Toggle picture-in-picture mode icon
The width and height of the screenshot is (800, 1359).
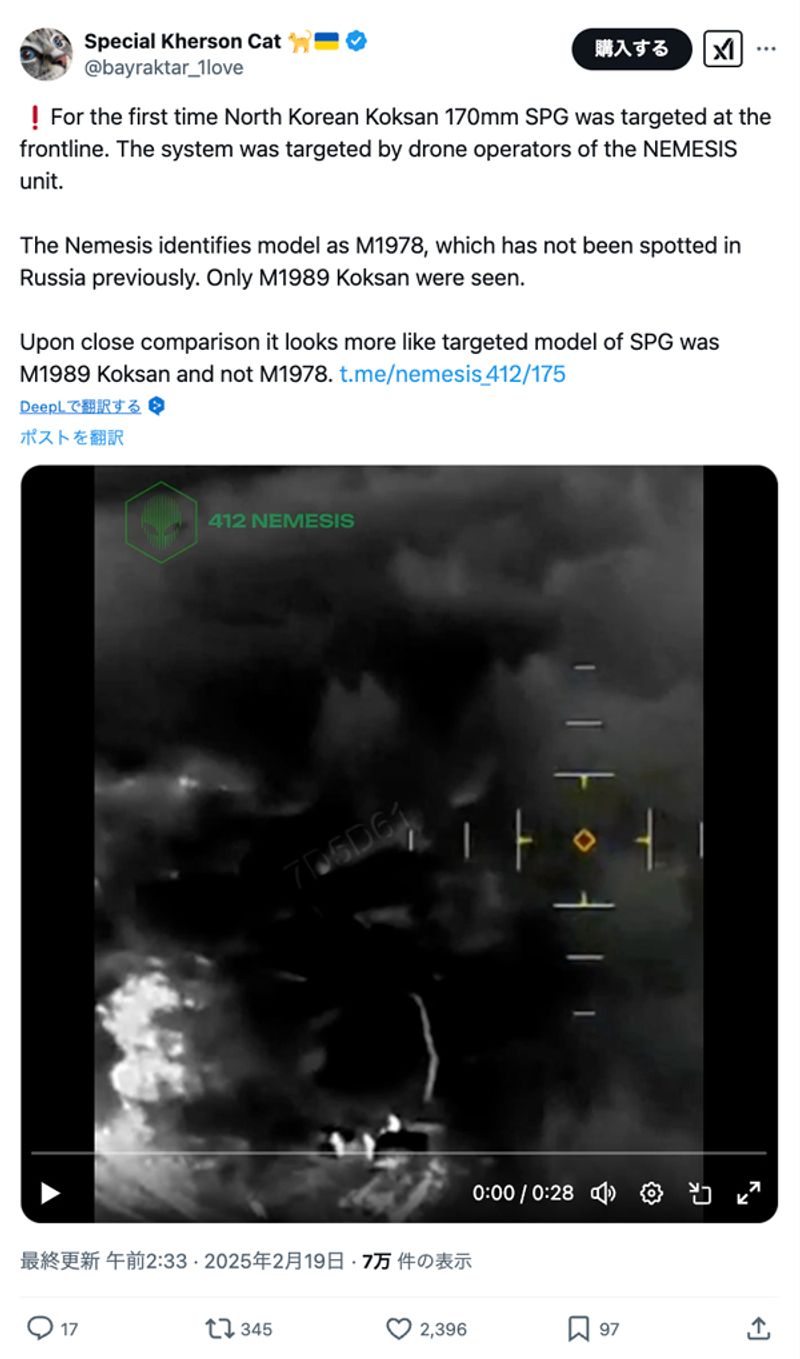700,1193
